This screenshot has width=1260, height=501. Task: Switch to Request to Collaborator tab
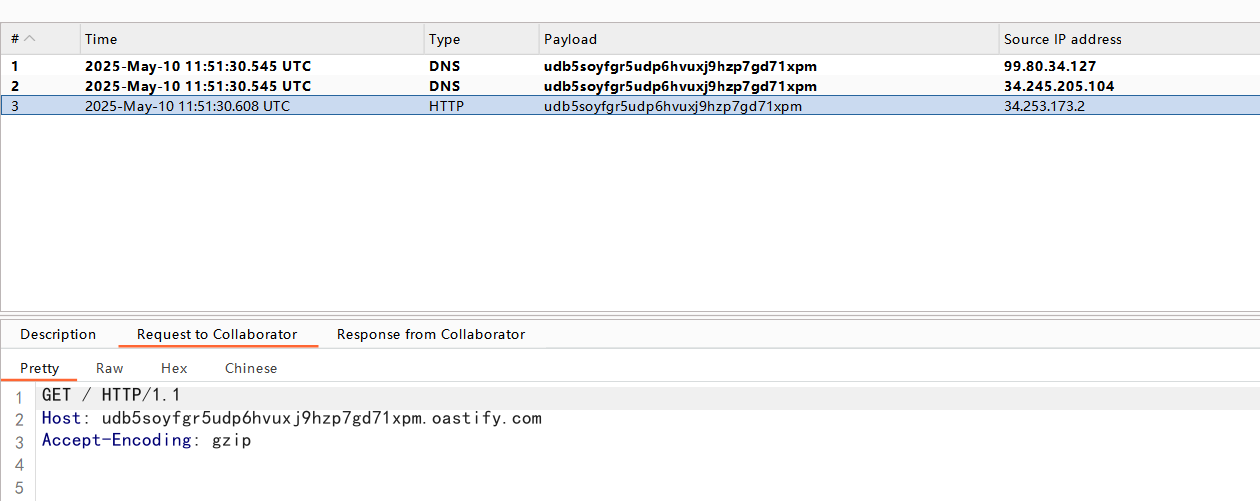[x=217, y=334]
